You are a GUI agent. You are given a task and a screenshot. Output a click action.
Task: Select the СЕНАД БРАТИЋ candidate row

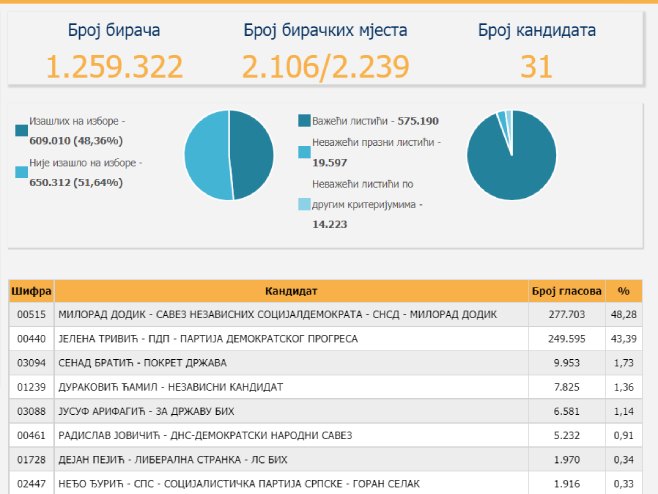326,363
